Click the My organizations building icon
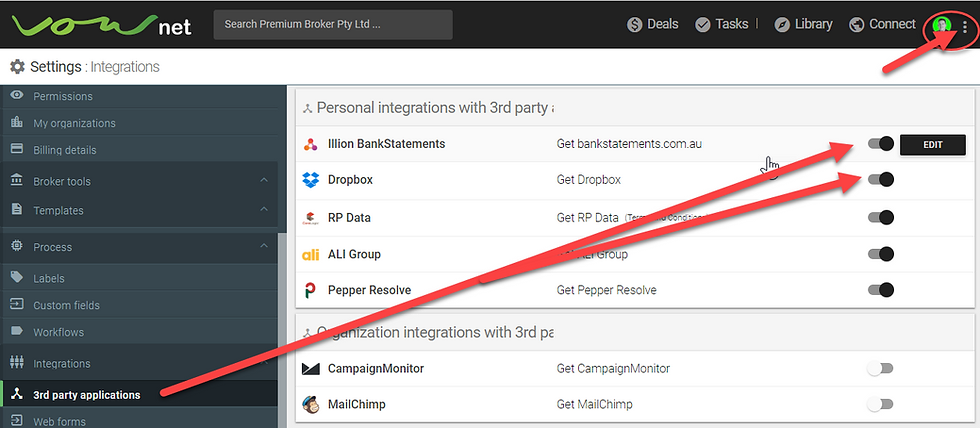 (x=17, y=122)
